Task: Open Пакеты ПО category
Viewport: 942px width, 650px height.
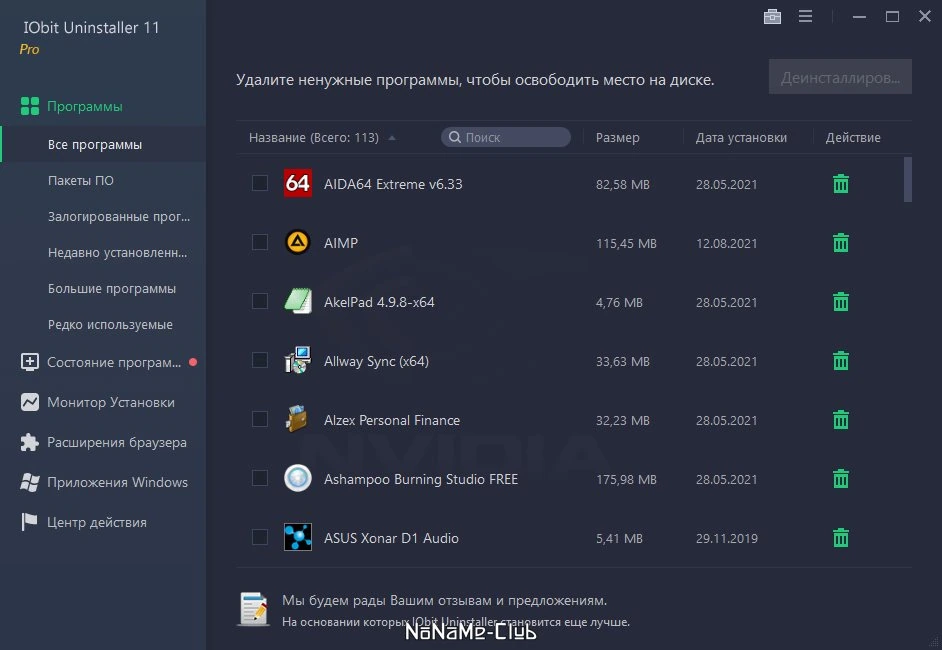Action: (x=81, y=180)
